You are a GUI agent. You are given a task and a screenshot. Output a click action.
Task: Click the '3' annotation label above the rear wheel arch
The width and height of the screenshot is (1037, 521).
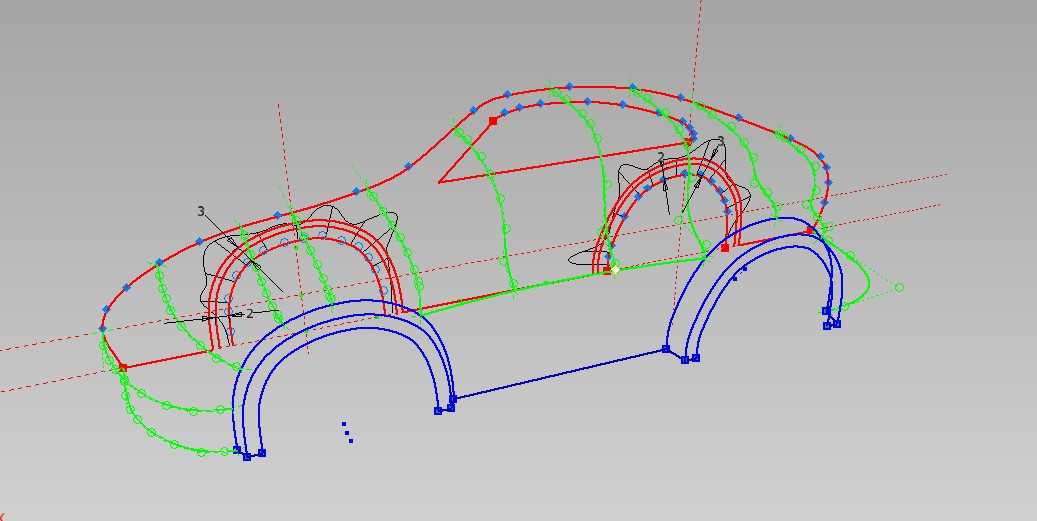[x=720, y=141]
